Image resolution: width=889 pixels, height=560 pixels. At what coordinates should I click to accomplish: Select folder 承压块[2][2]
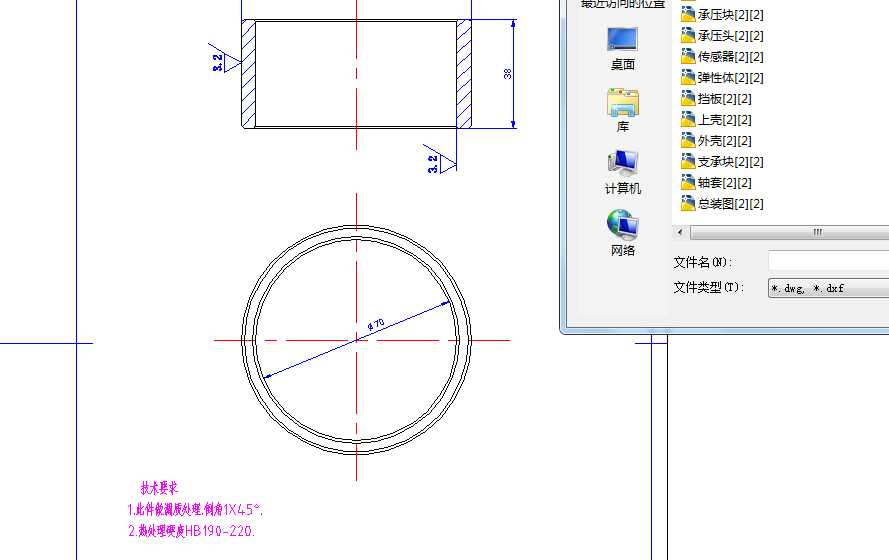click(722, 14)
